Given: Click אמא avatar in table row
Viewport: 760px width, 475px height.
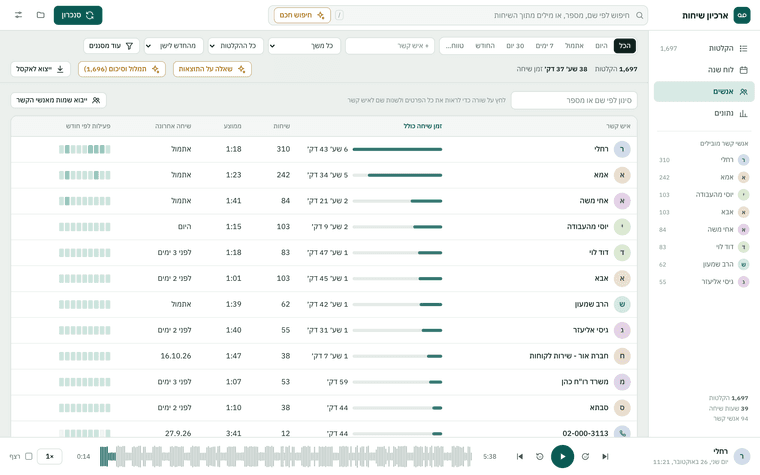Looking at the screenshot, I should pyautogui.click(x=622, y=175).
